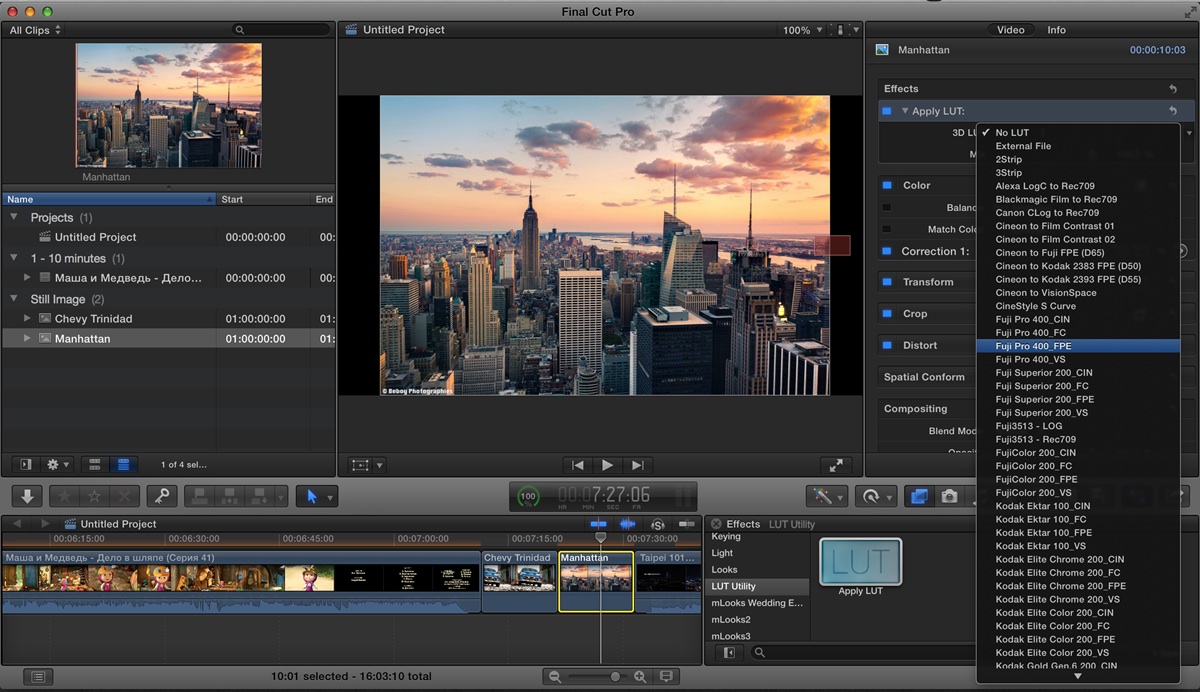Open the All Clips filter dropdown
This screenshot has width=1200, height=692.
pos(35,30)
